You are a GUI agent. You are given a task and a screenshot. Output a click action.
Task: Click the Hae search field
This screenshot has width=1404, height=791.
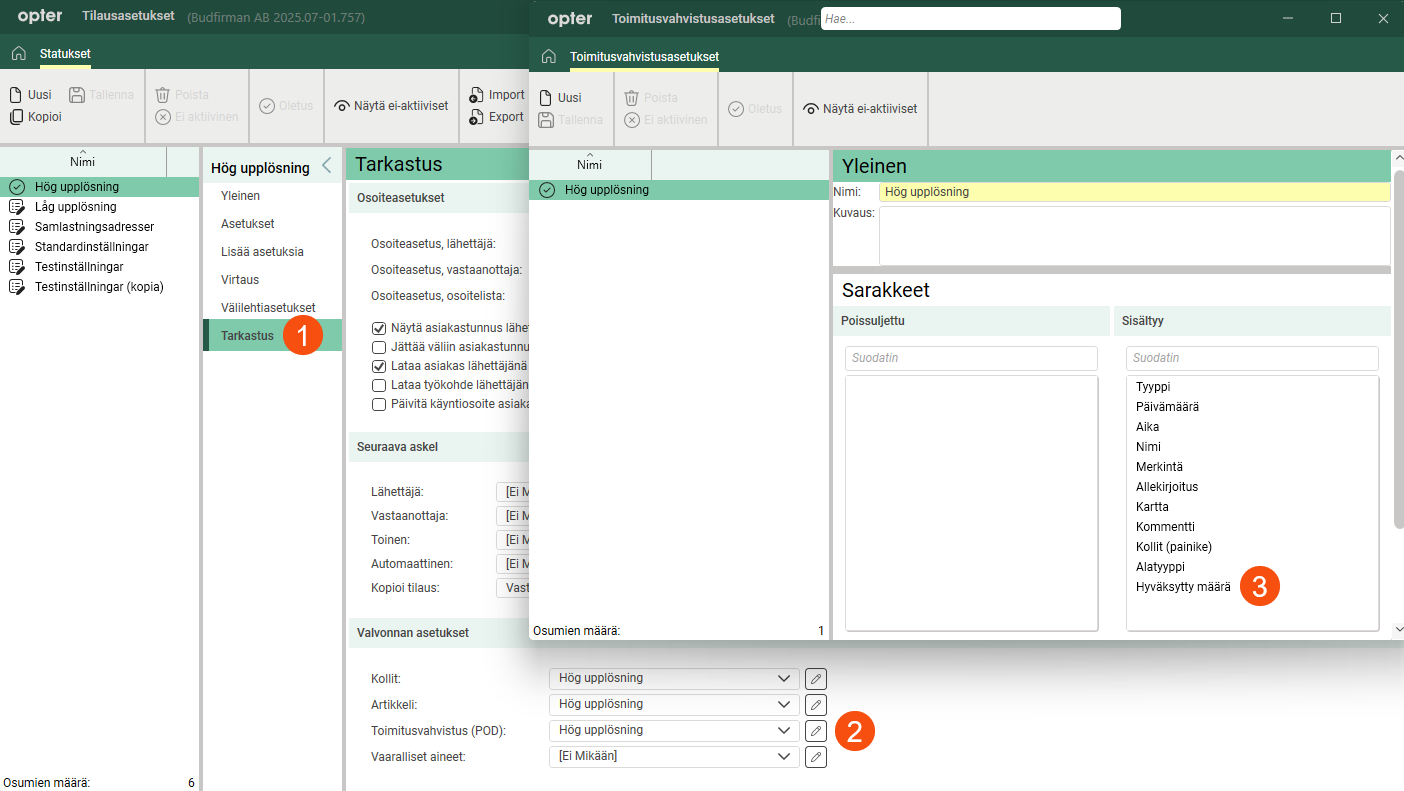click(970, 19)
